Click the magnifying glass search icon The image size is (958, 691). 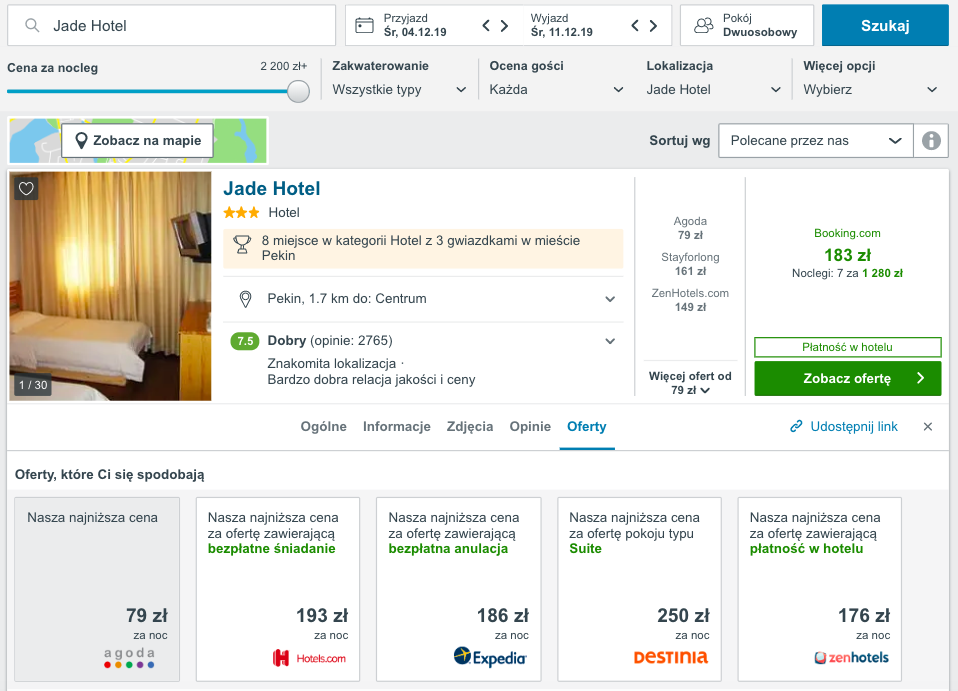[x=33, y=26]
